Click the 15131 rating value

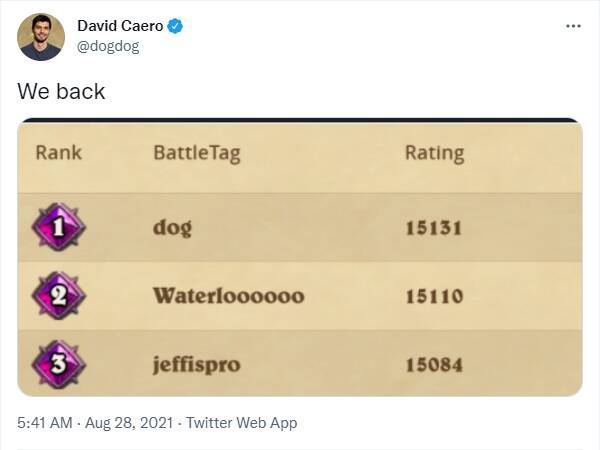[x=433, y=227]
